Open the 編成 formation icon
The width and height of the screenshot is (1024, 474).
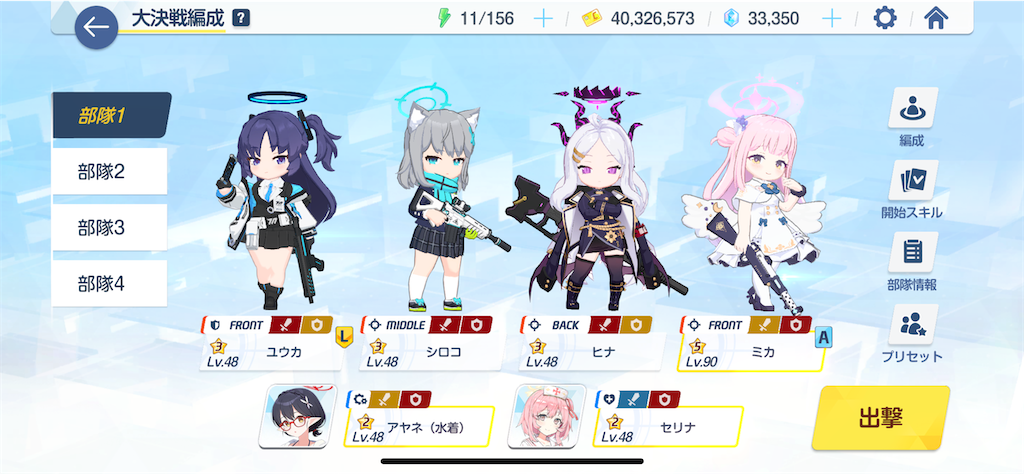click(x=913, y=108)
